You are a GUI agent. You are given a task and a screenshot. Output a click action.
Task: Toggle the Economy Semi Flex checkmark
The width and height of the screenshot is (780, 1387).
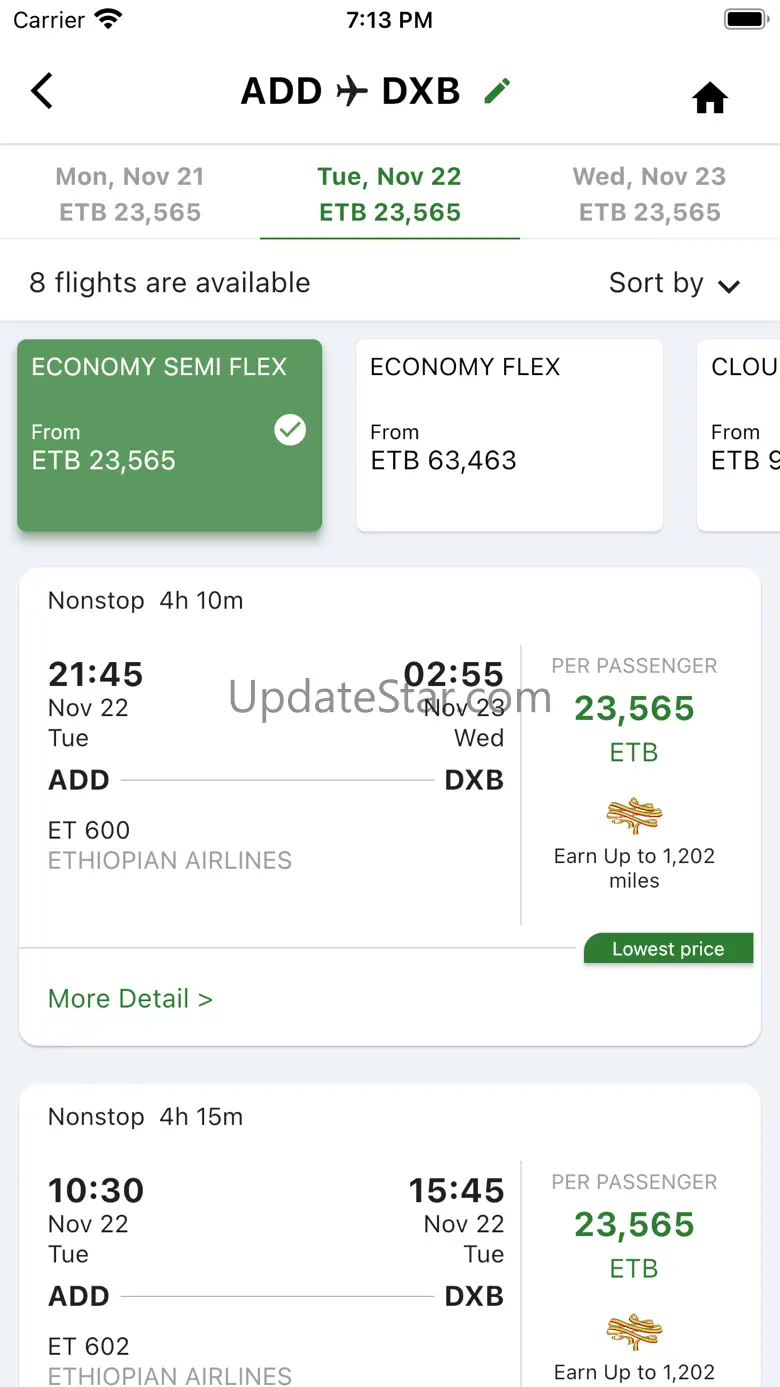[x=290, y=431]
